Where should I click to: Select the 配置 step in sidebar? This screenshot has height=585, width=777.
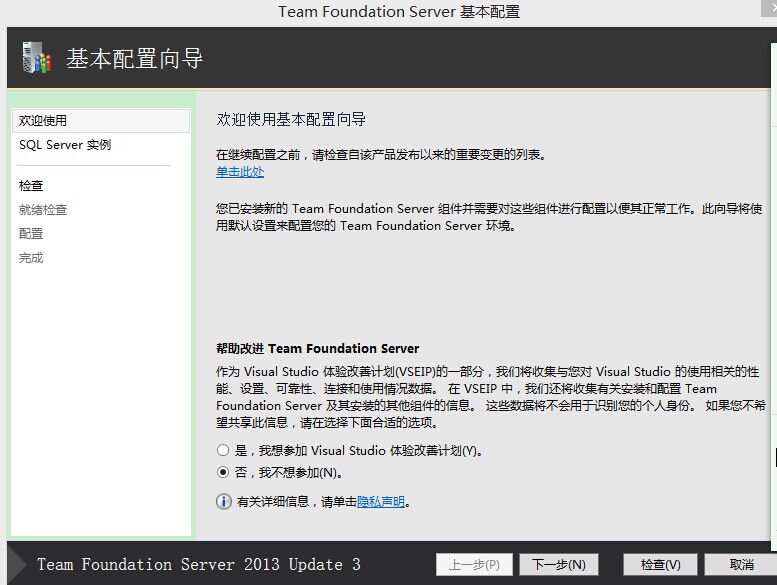click(x=31, y=233)
